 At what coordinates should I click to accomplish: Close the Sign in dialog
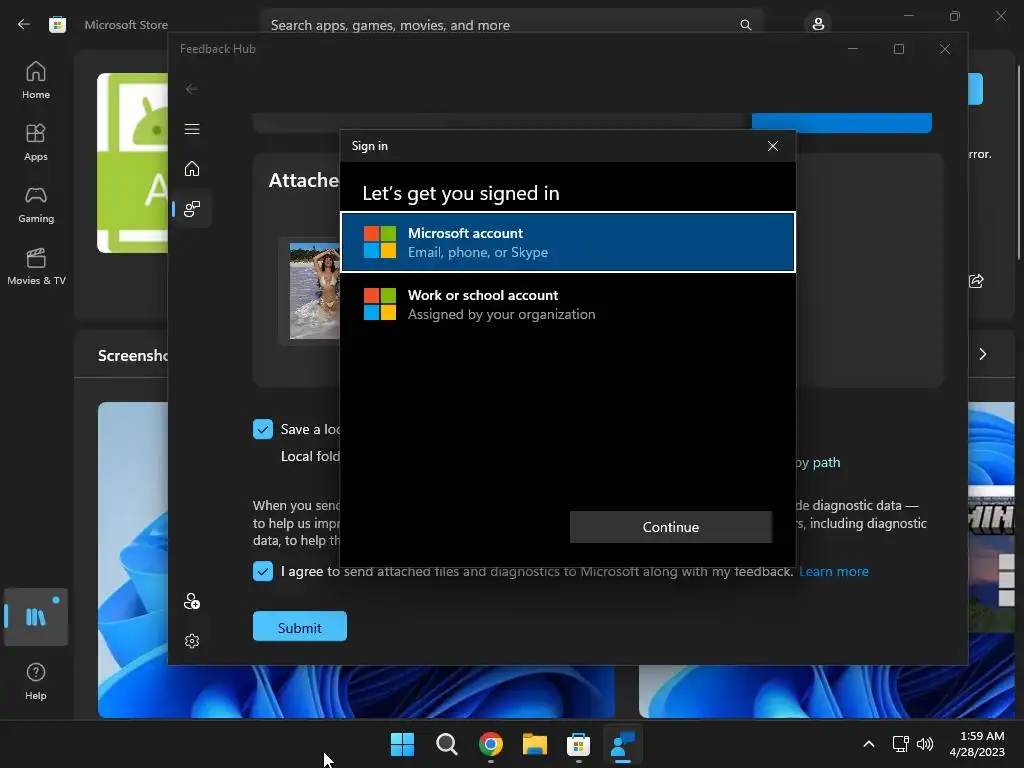point(773,146)
